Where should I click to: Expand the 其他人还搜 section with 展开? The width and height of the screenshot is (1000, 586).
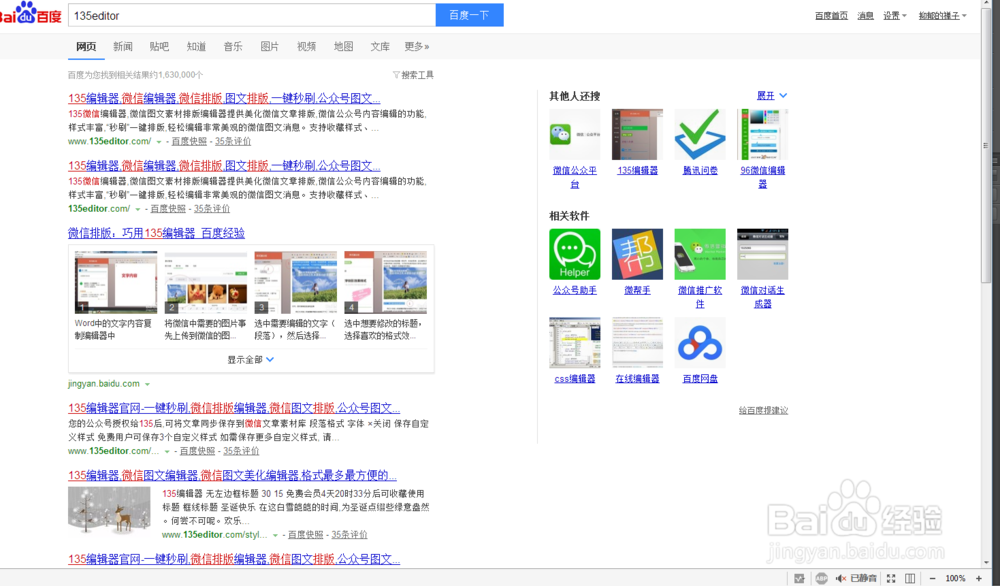pyautogui.click(x=772, y=96)
